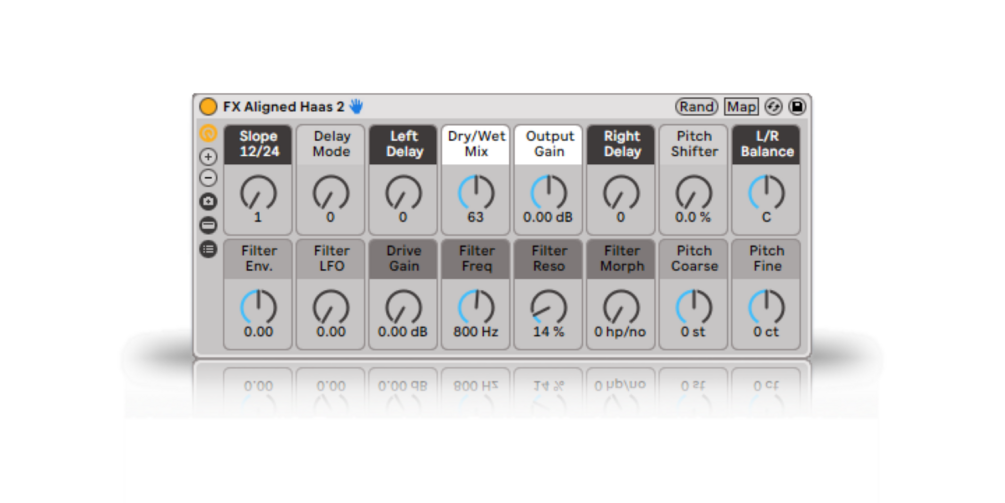
Task: Click the Pitch Fine knob
Action: [767, 307]
